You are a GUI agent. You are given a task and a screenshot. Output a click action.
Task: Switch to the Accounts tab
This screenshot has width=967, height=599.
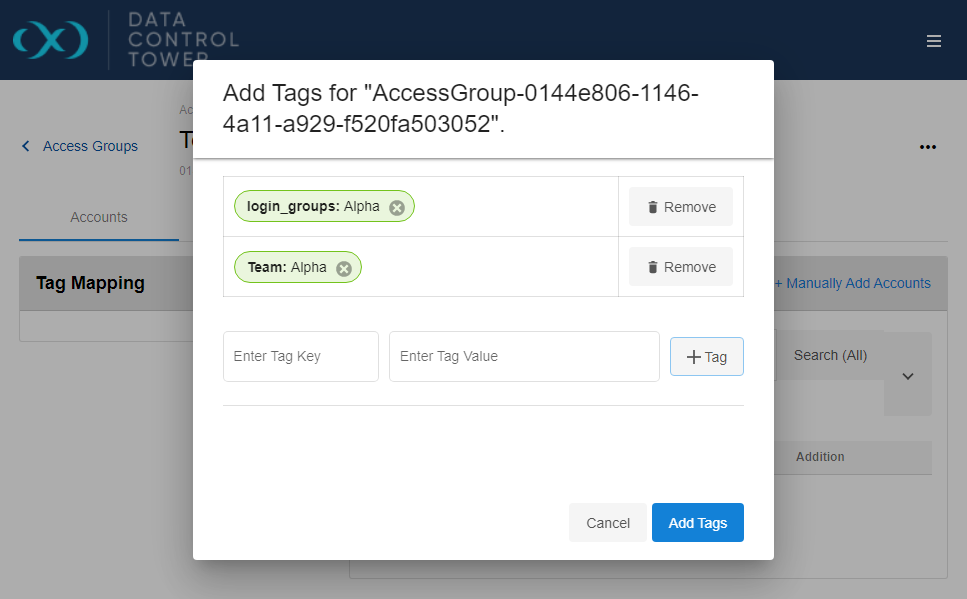[99, 217]
